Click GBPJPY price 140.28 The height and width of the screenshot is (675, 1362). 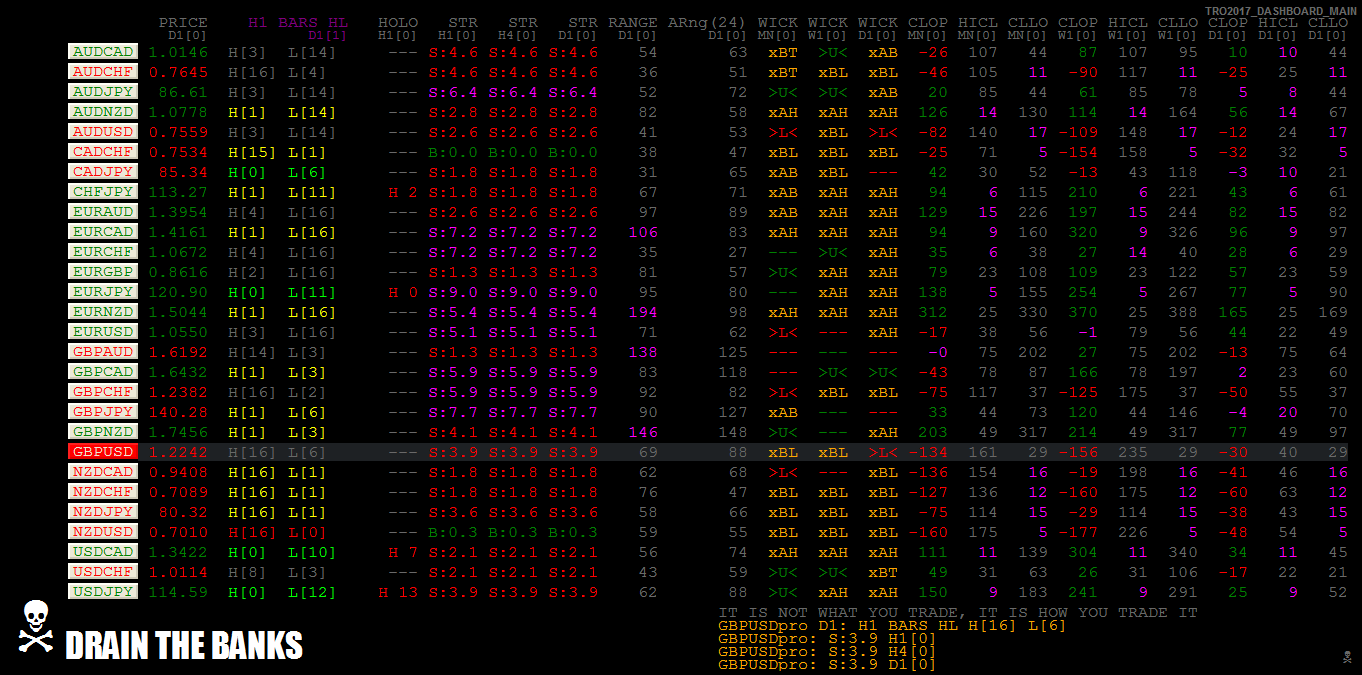(178, 412)
